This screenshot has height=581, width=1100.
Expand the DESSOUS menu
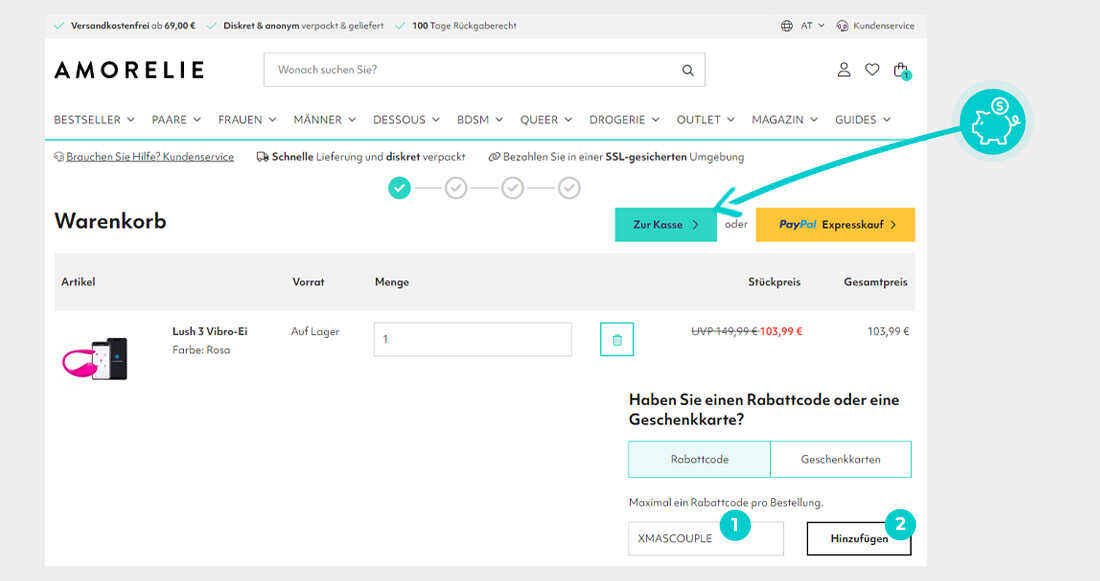(x=406, y=120)
